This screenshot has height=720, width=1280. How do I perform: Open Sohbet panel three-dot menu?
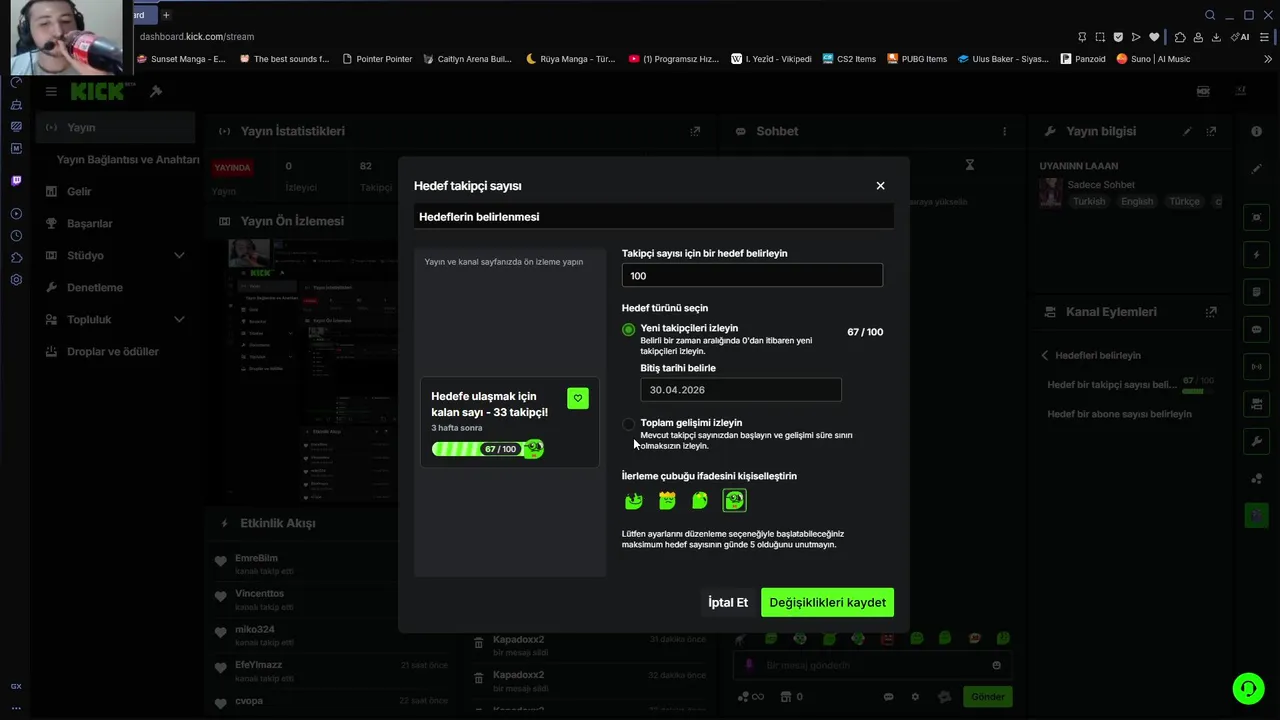click(1005, 131)
